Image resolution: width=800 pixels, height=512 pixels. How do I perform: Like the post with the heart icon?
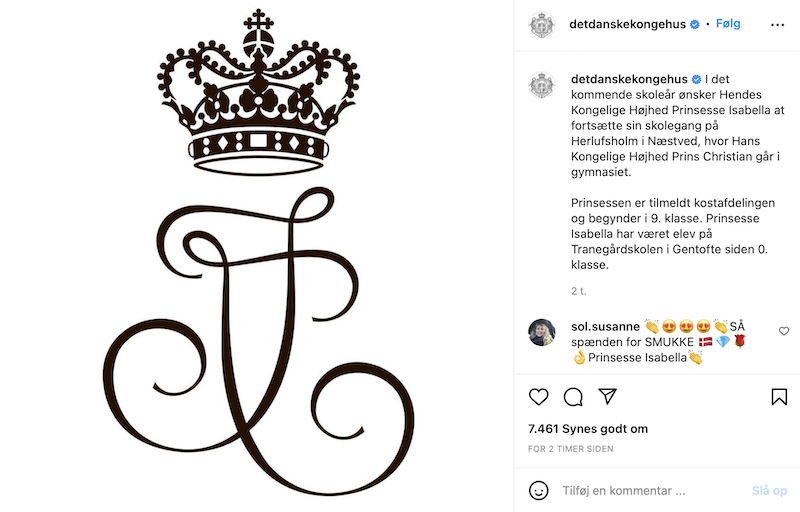[538, 397]
